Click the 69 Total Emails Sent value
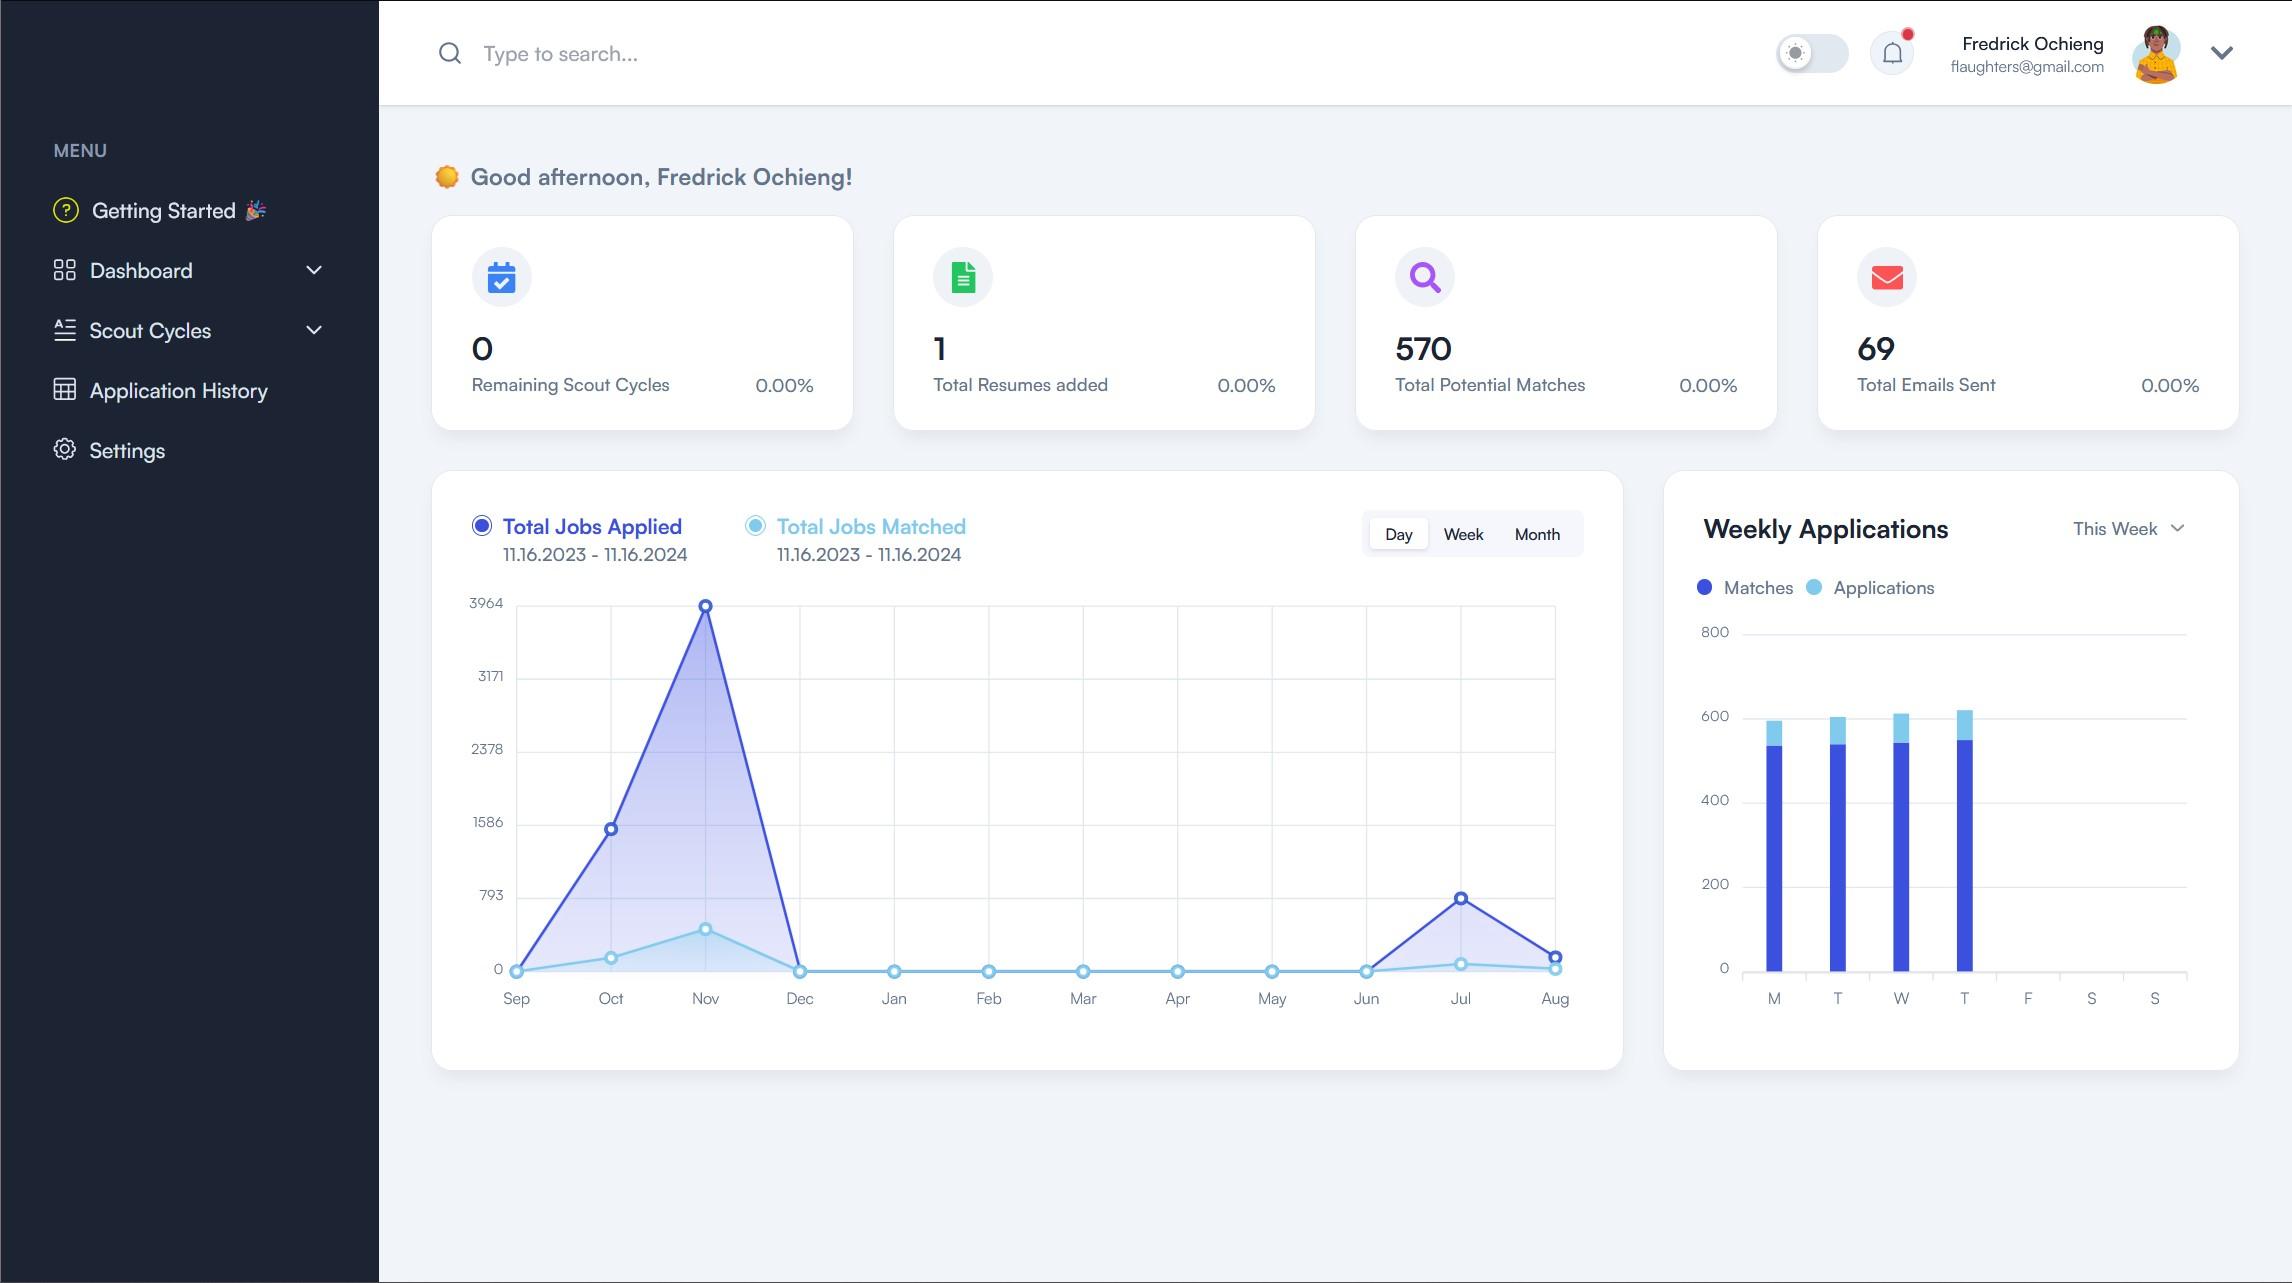 click(1876, 349)
